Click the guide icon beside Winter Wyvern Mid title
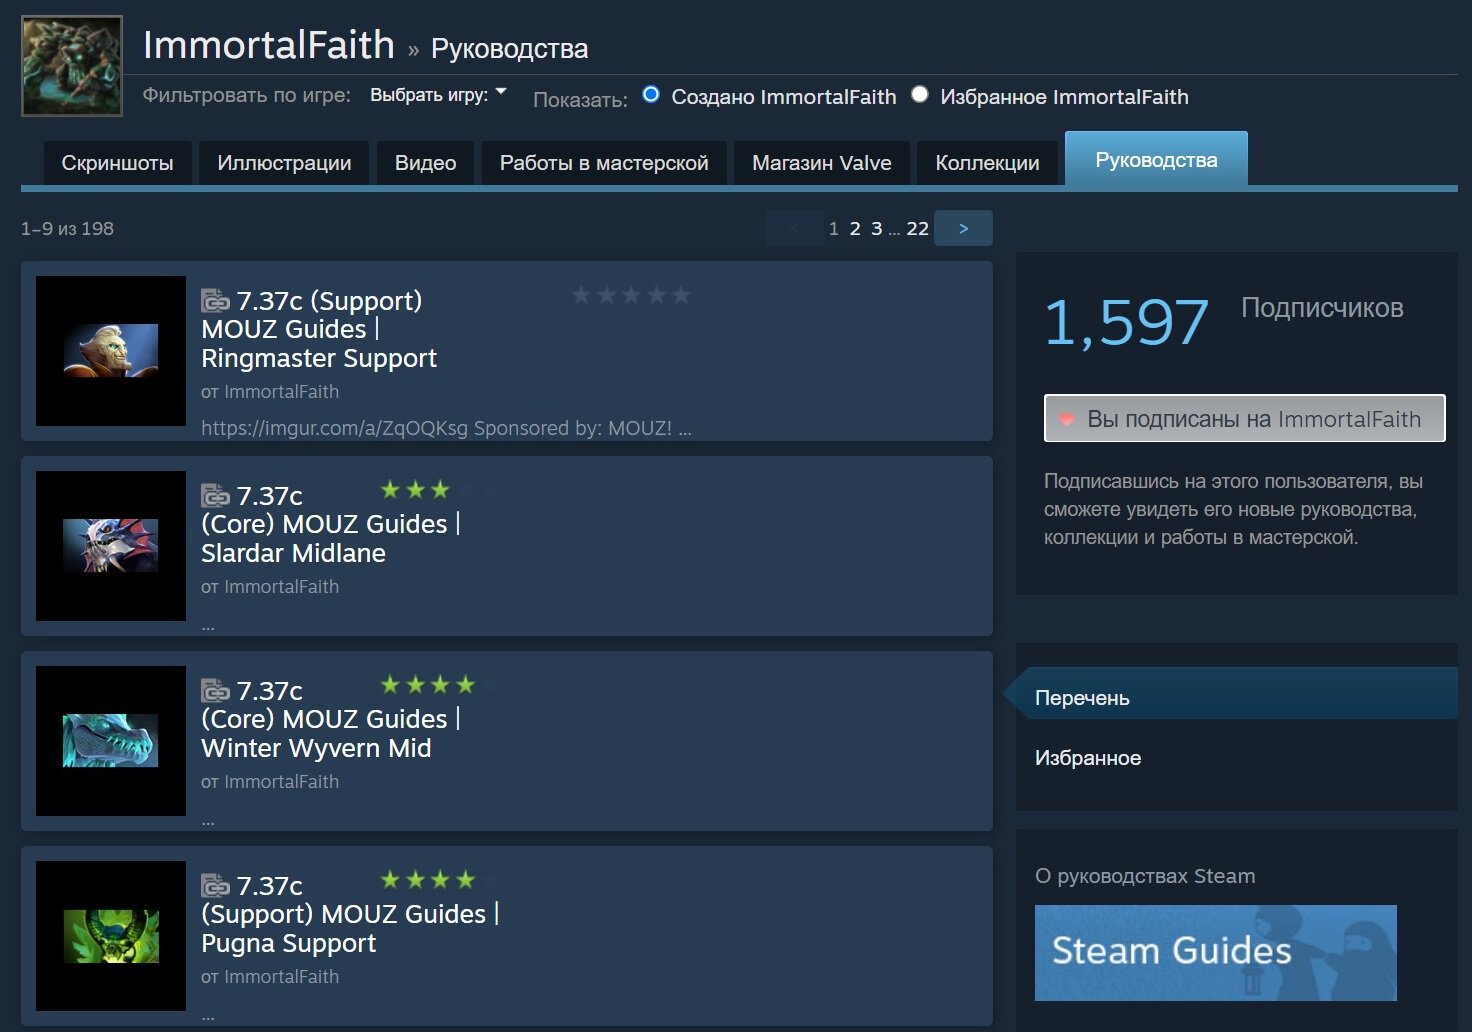Viewport: 1472px width, 1032px height. click(x=215, y=690)
